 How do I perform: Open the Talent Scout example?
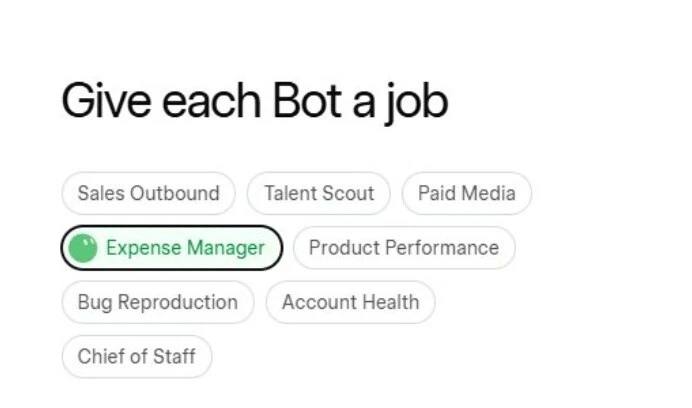pyautogui.click(x=319, y=193)
